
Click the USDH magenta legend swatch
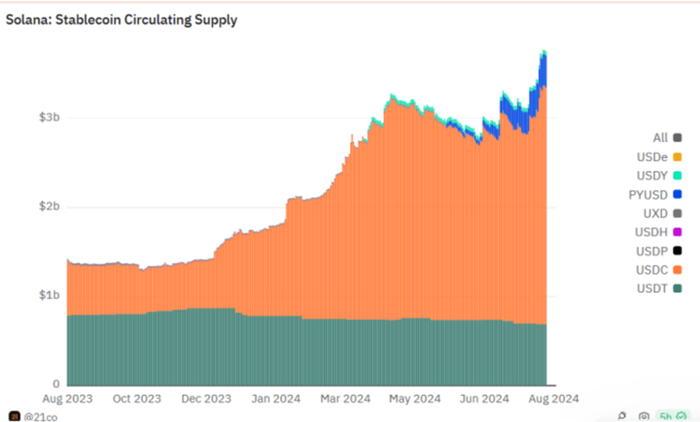click(x=677, y=232)
